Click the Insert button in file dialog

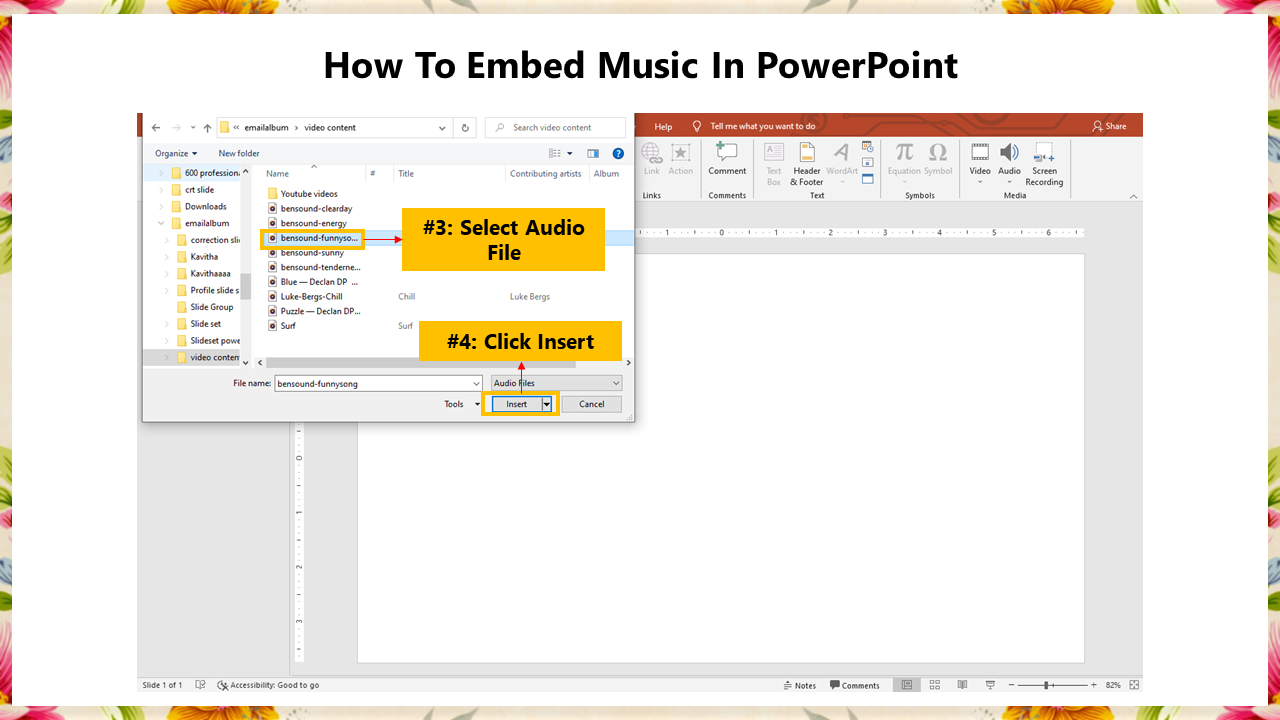point(516,404)
